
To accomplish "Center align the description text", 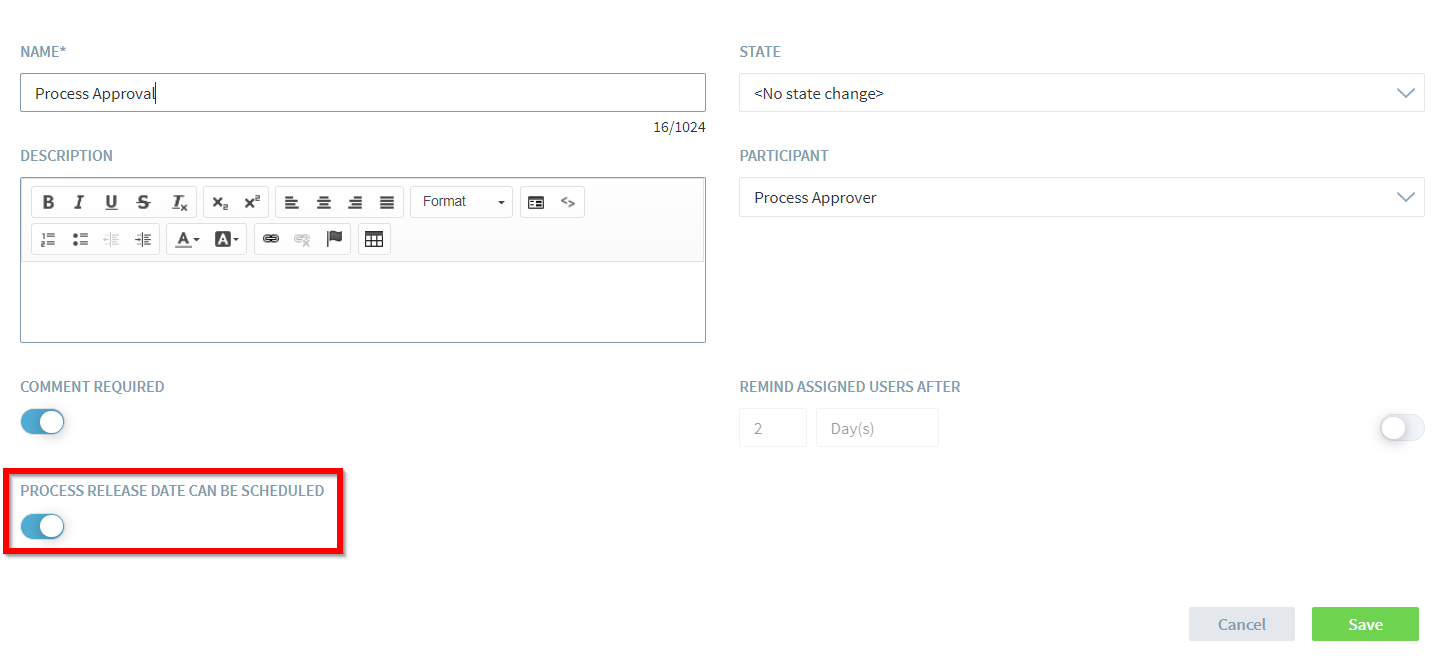I will pos(323,202).
